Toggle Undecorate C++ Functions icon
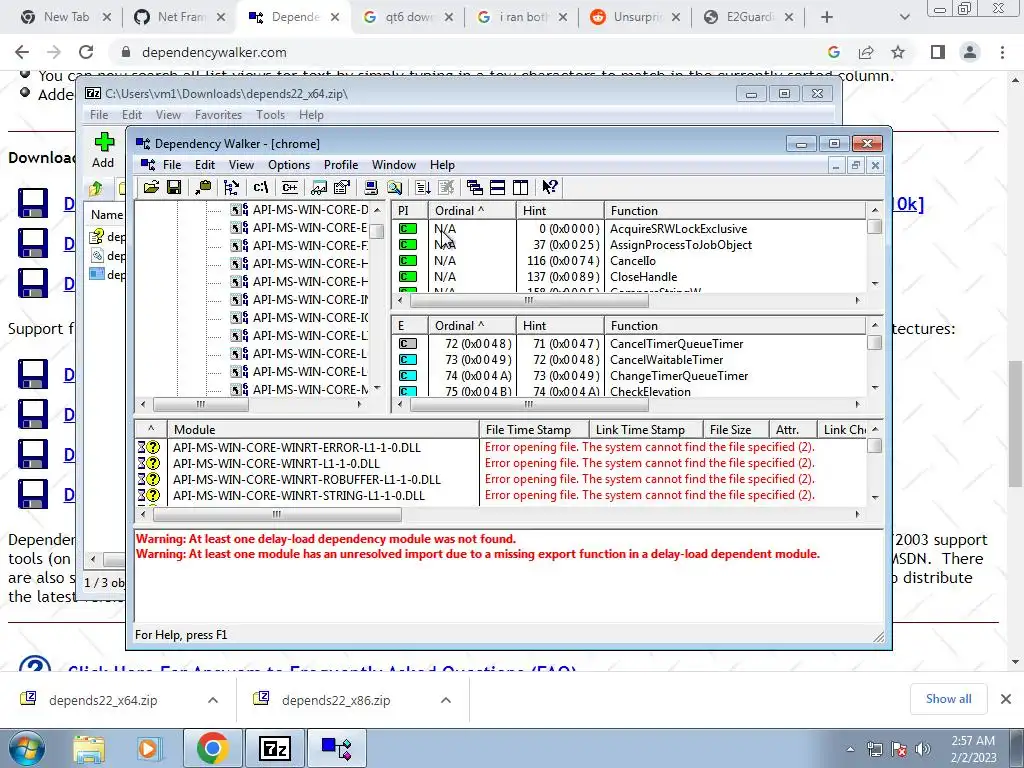 coord(289,187)
